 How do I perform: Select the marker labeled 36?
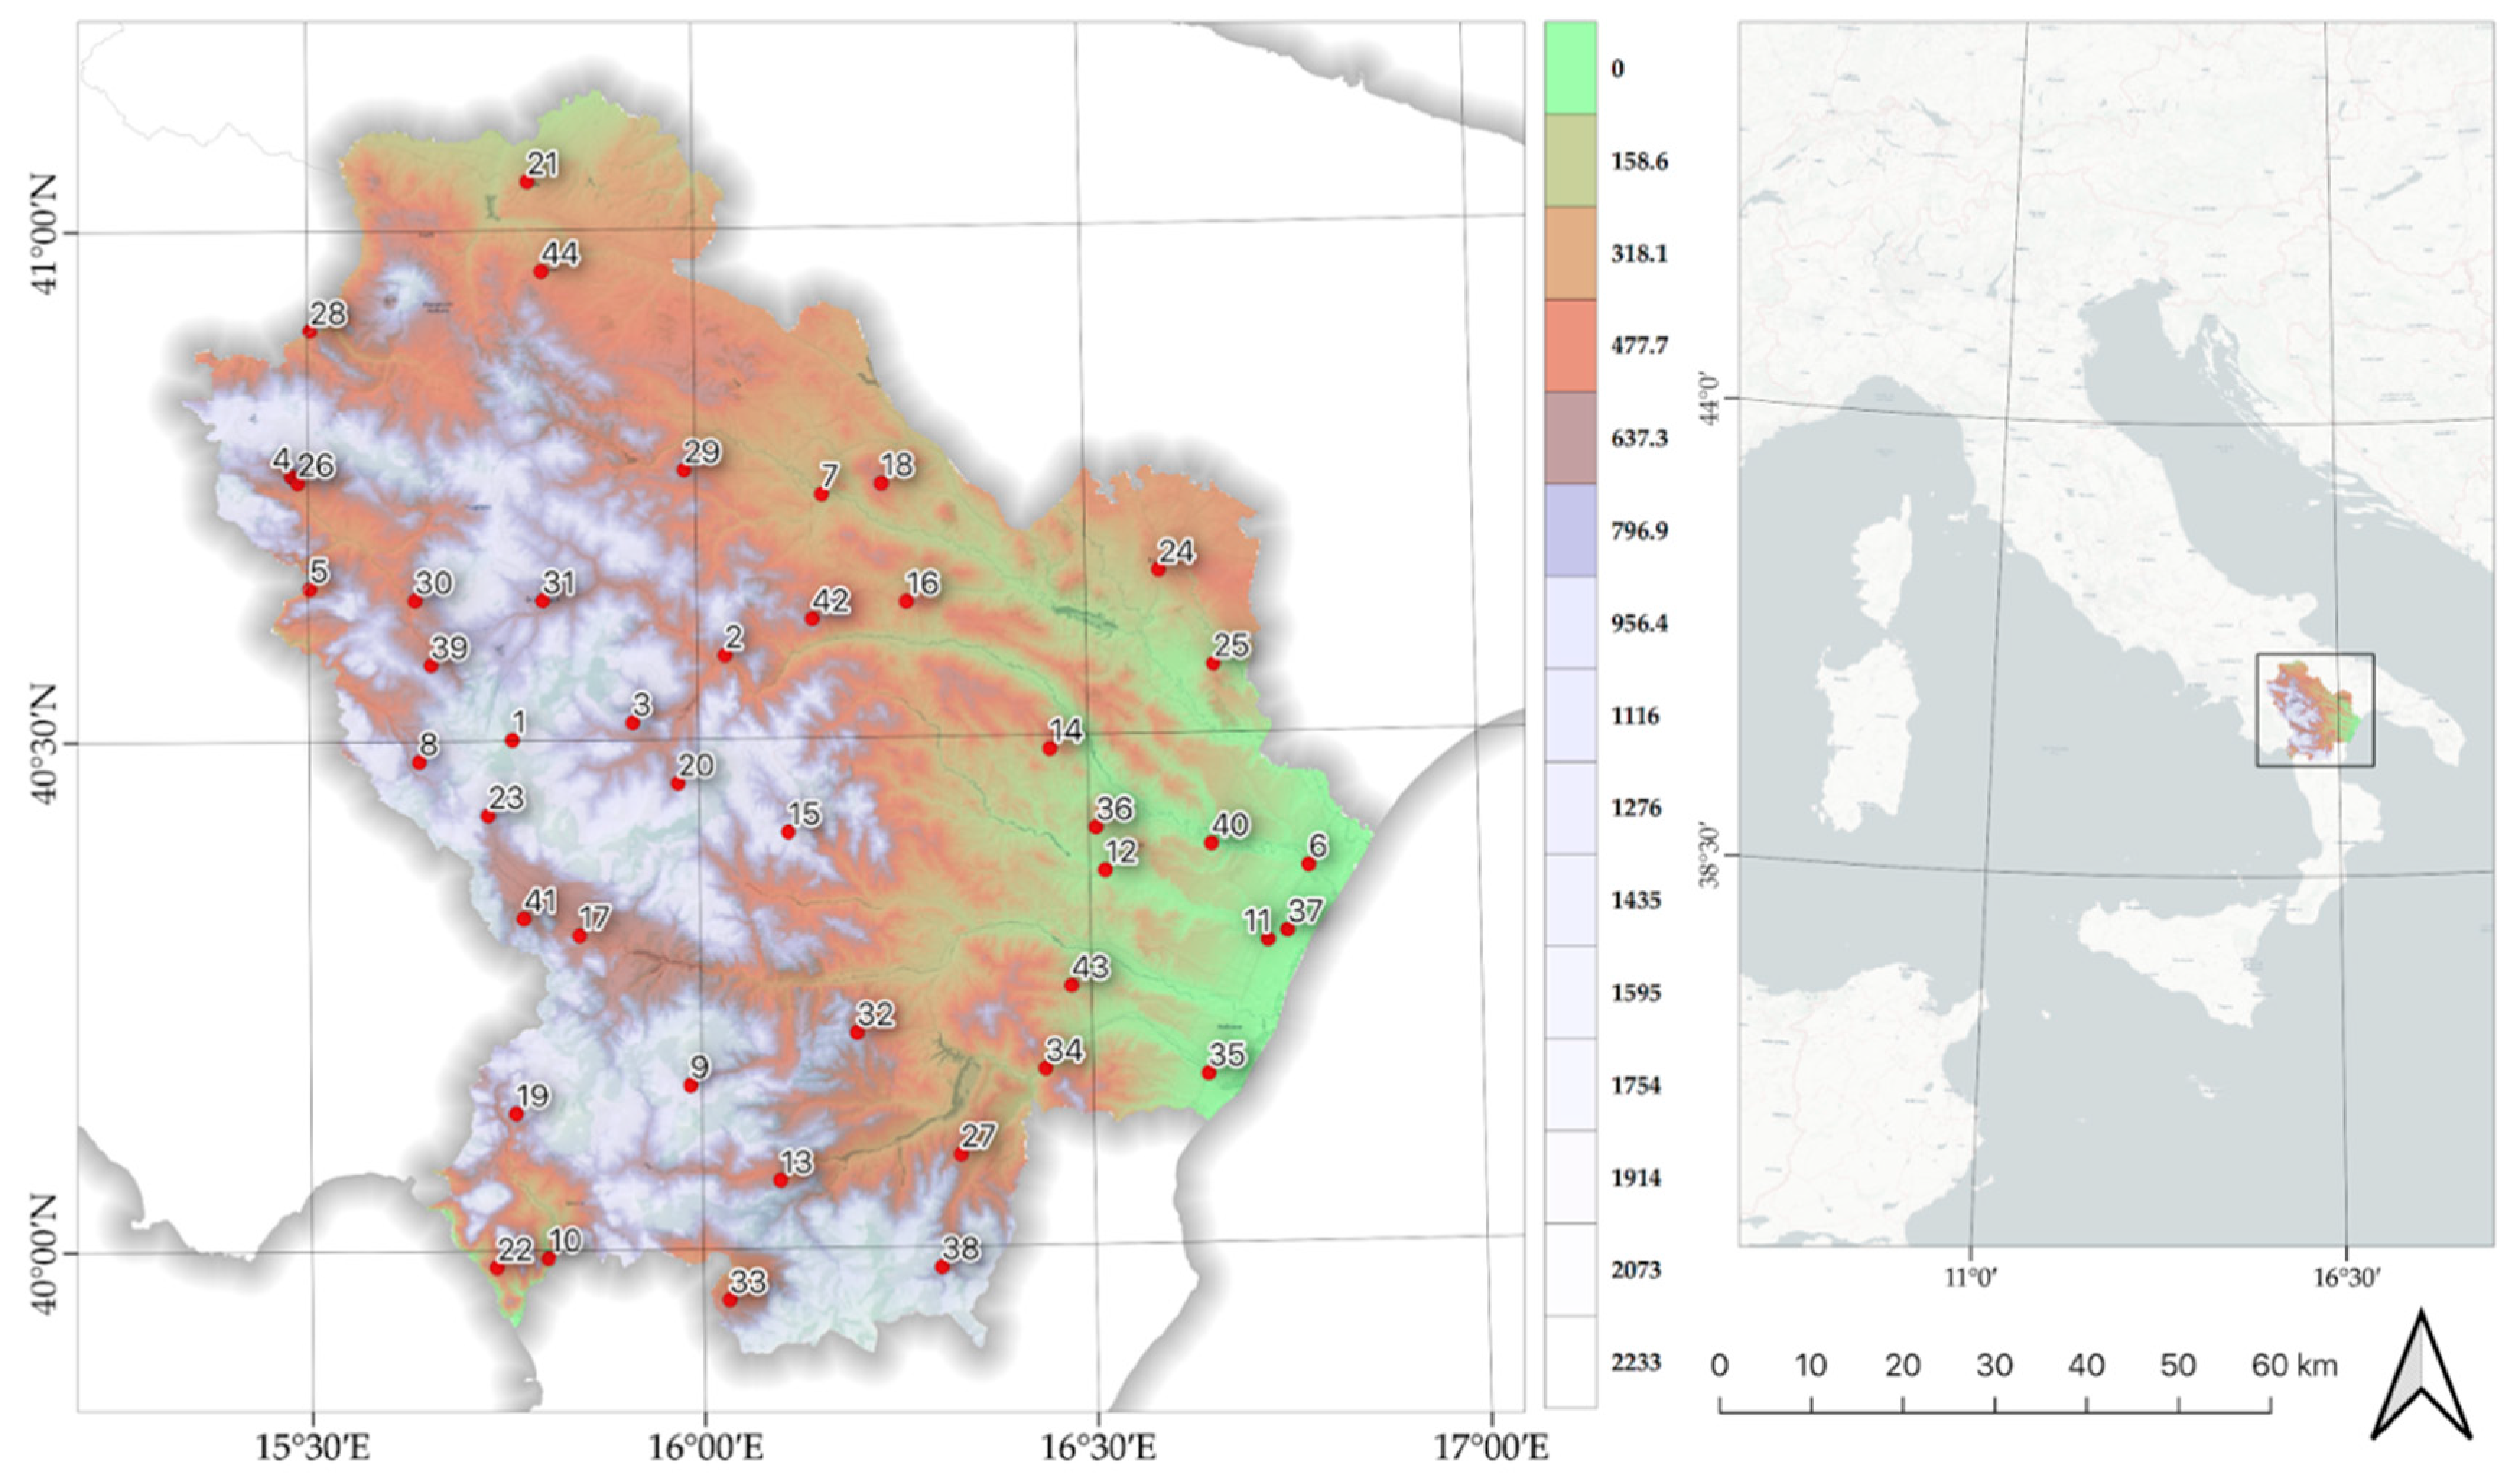pyautogui.click(x=1096, y=827)
